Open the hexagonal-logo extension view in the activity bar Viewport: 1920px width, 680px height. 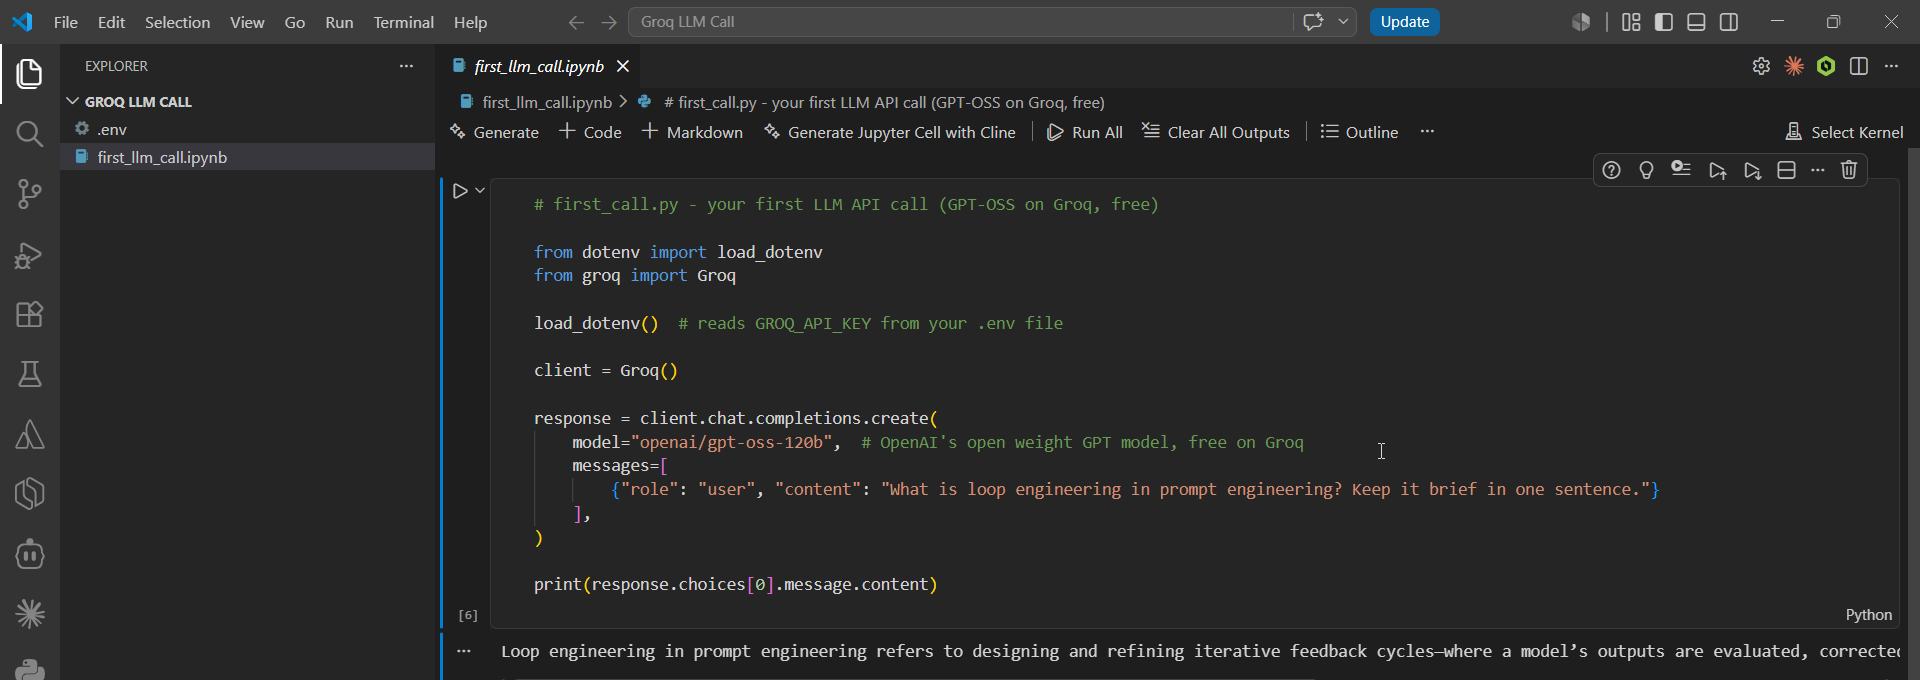[29, 494]
